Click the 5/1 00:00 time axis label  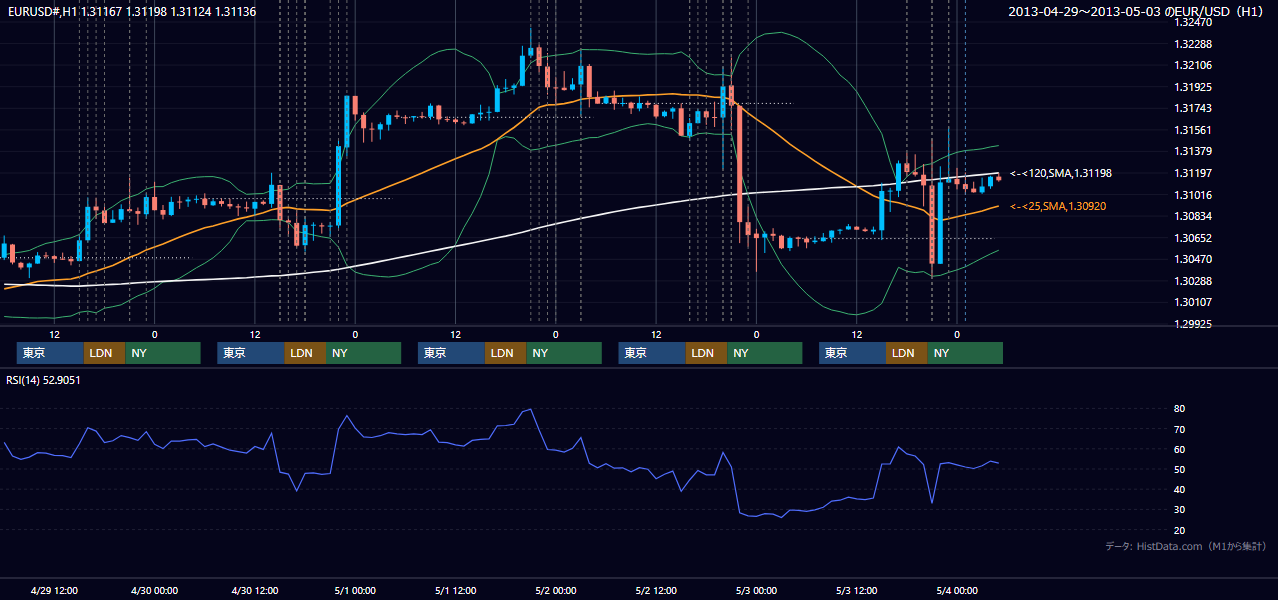[355, 590]
